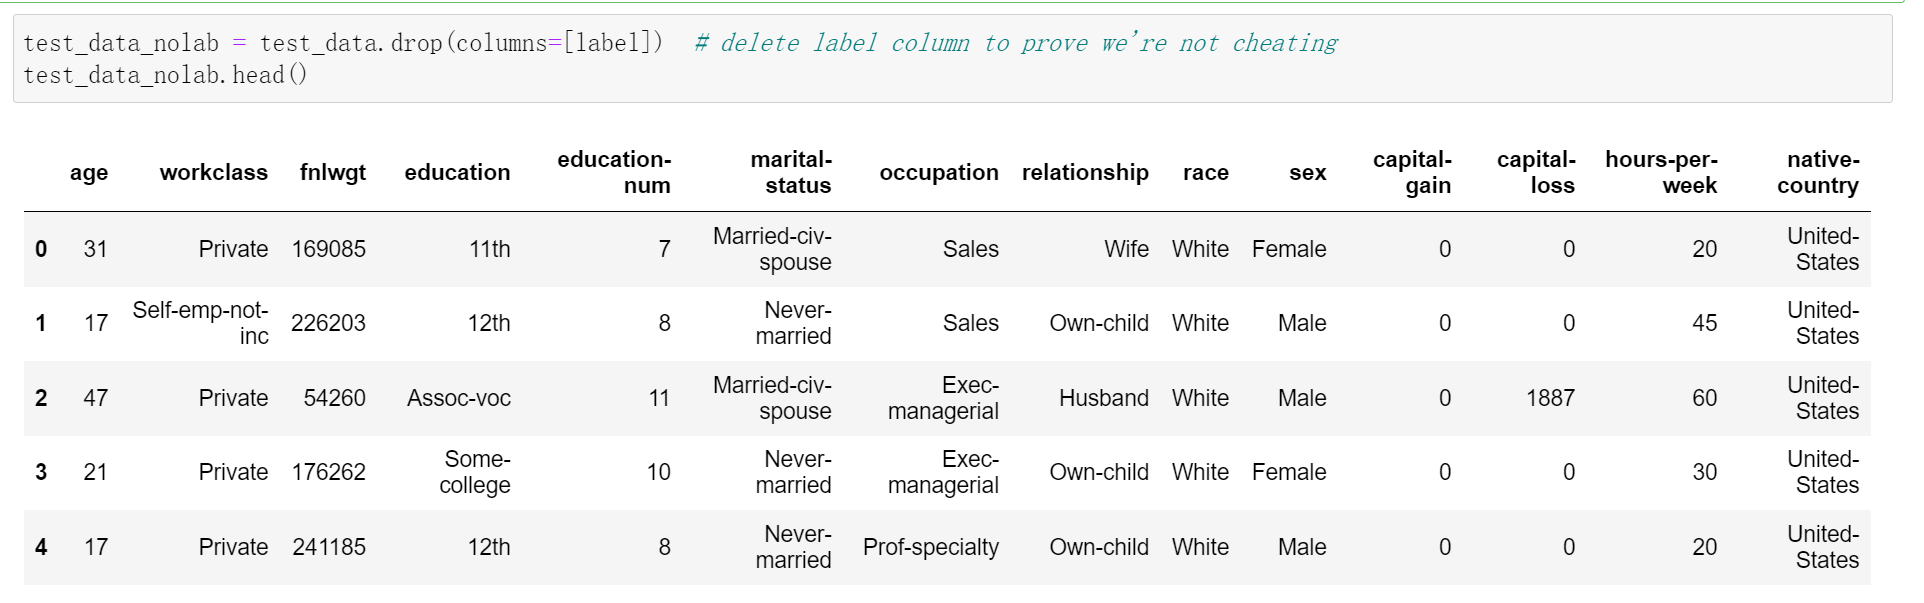Select the 'marital-status' column header

(791, 173)
